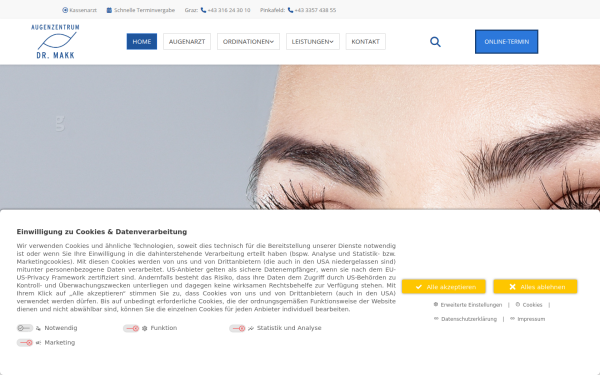Screen dimensions: 600x375
Task: Click the Online-Termin button
Action: point(506,42)
